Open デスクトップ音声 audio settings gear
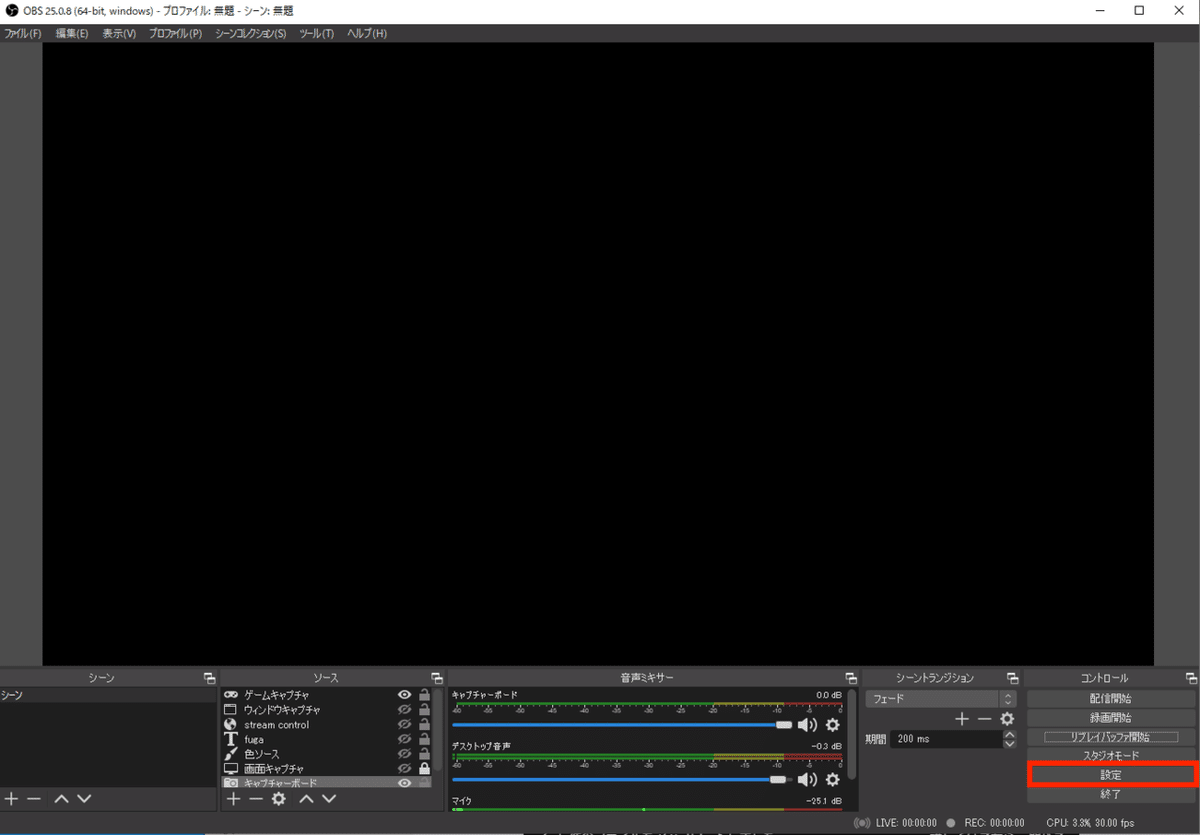Viewport: 1200px width, 835px height. click(x=832, y=779)
